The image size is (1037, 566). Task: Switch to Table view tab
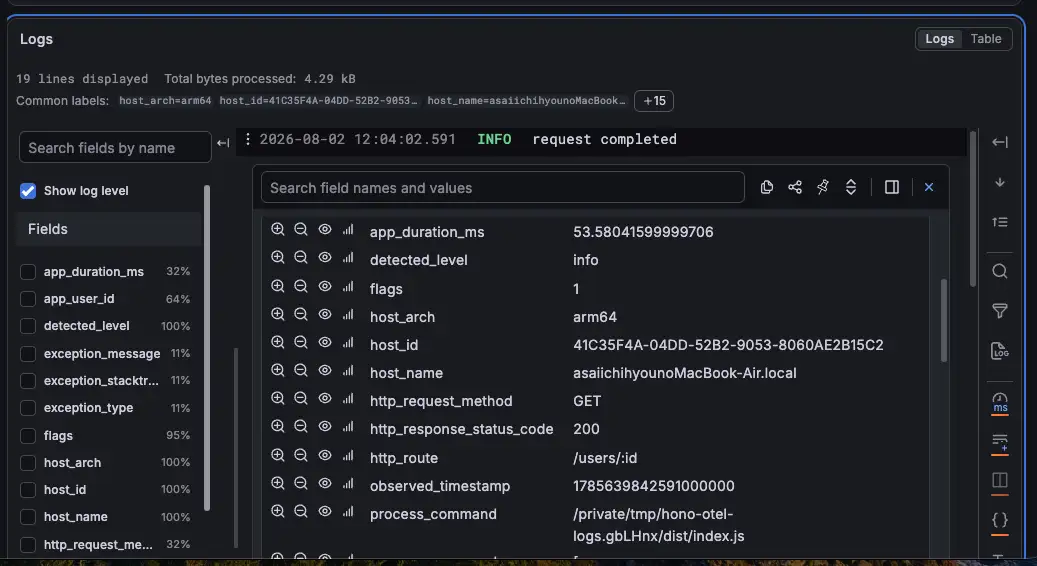985,38
